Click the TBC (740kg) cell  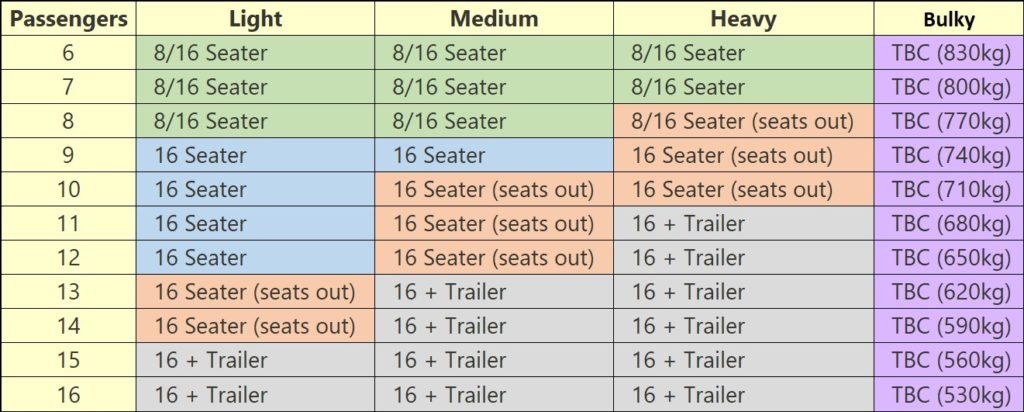948,155
